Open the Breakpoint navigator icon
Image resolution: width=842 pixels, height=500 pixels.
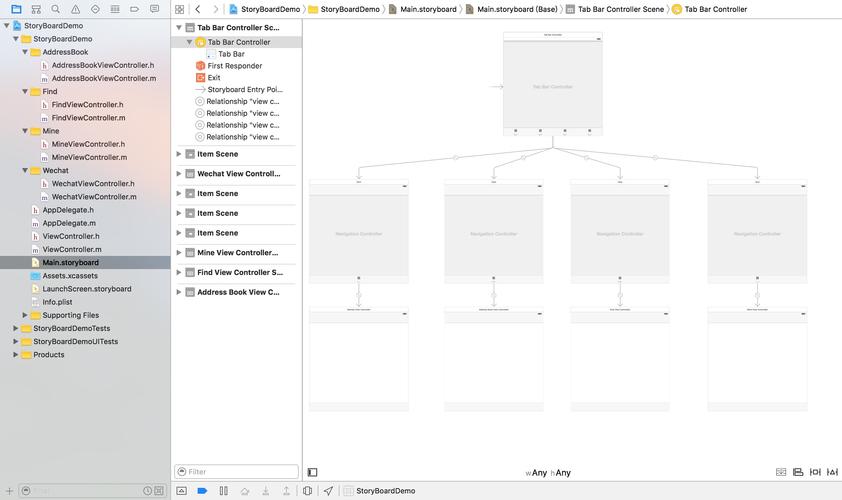coord(134,9)
